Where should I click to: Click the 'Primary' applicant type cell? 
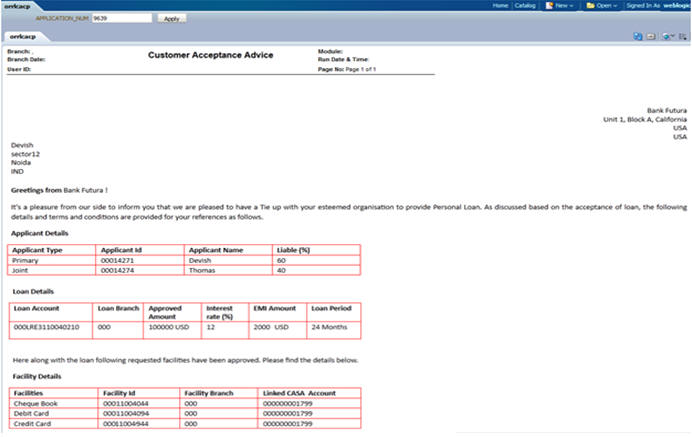25,260
